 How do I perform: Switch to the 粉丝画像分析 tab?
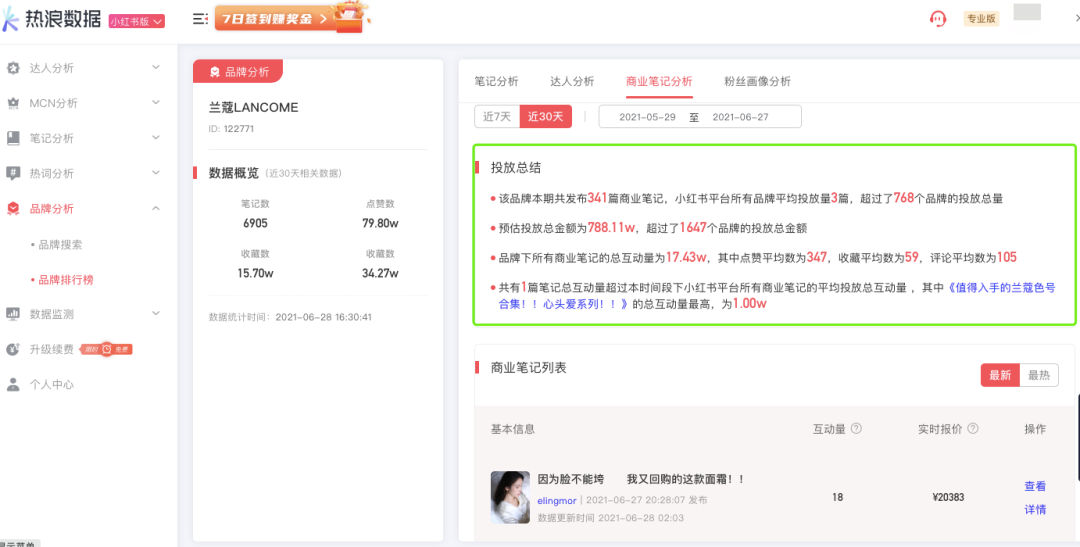pyautogui.click(x=757, y=81)
